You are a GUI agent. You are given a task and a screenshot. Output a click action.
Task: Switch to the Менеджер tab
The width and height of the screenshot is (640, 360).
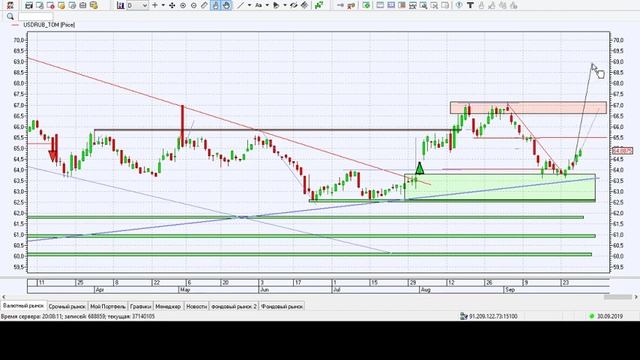coord(168,306)
